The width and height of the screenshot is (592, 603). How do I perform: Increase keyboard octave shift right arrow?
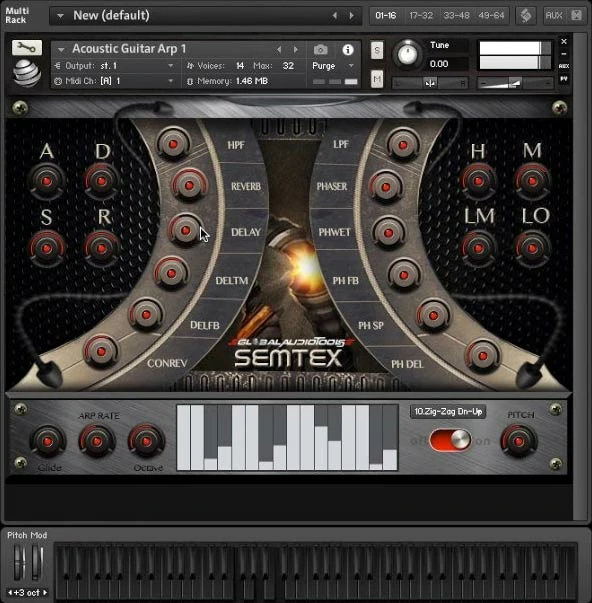(x=45, y=593)
